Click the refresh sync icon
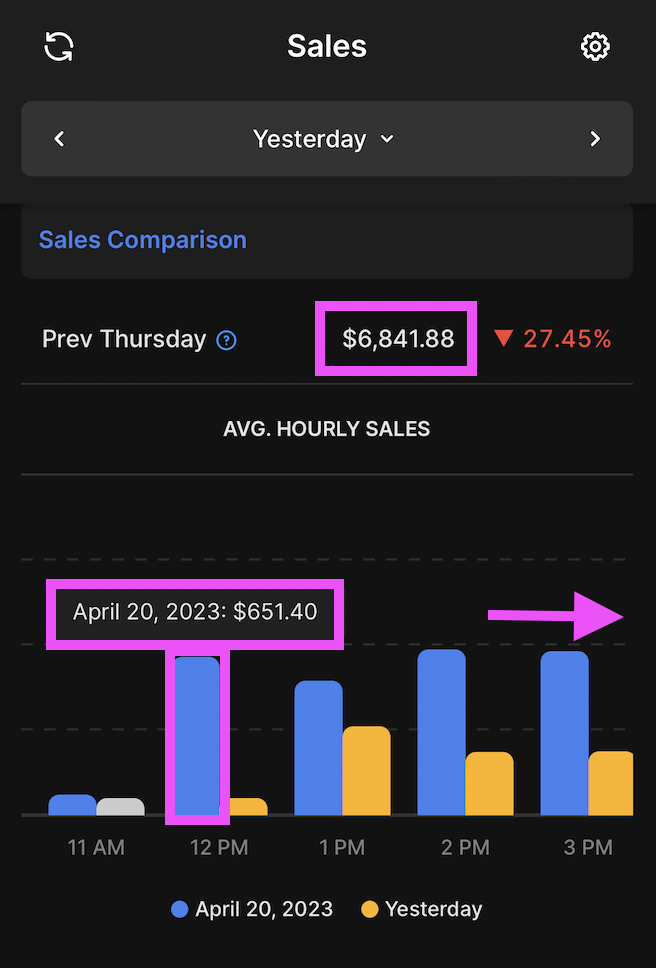Image resolution: width=656 pixels, height=968 pixels. click(x=59, y=46)
